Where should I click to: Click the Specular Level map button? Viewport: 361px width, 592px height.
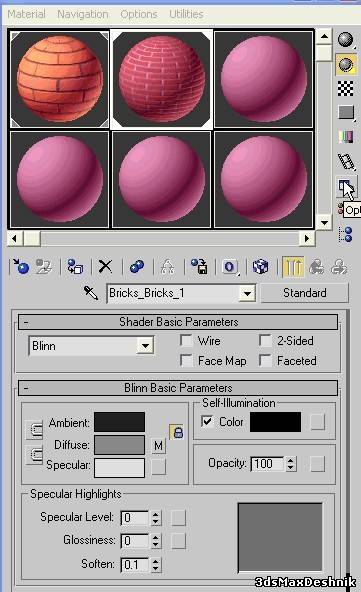point(178,518)
